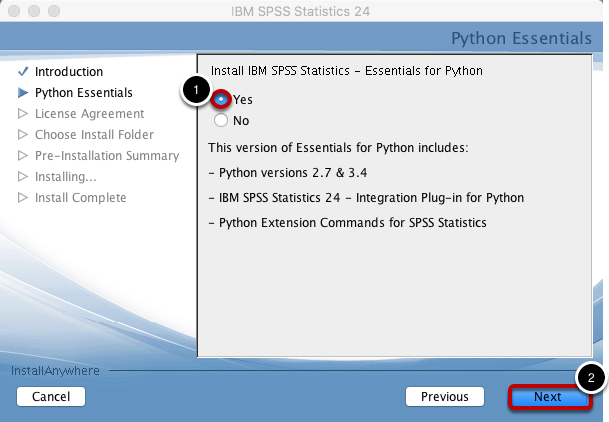Click the InstallAnywhere label
The image size is (609, 422).
[x=55, y=371]
